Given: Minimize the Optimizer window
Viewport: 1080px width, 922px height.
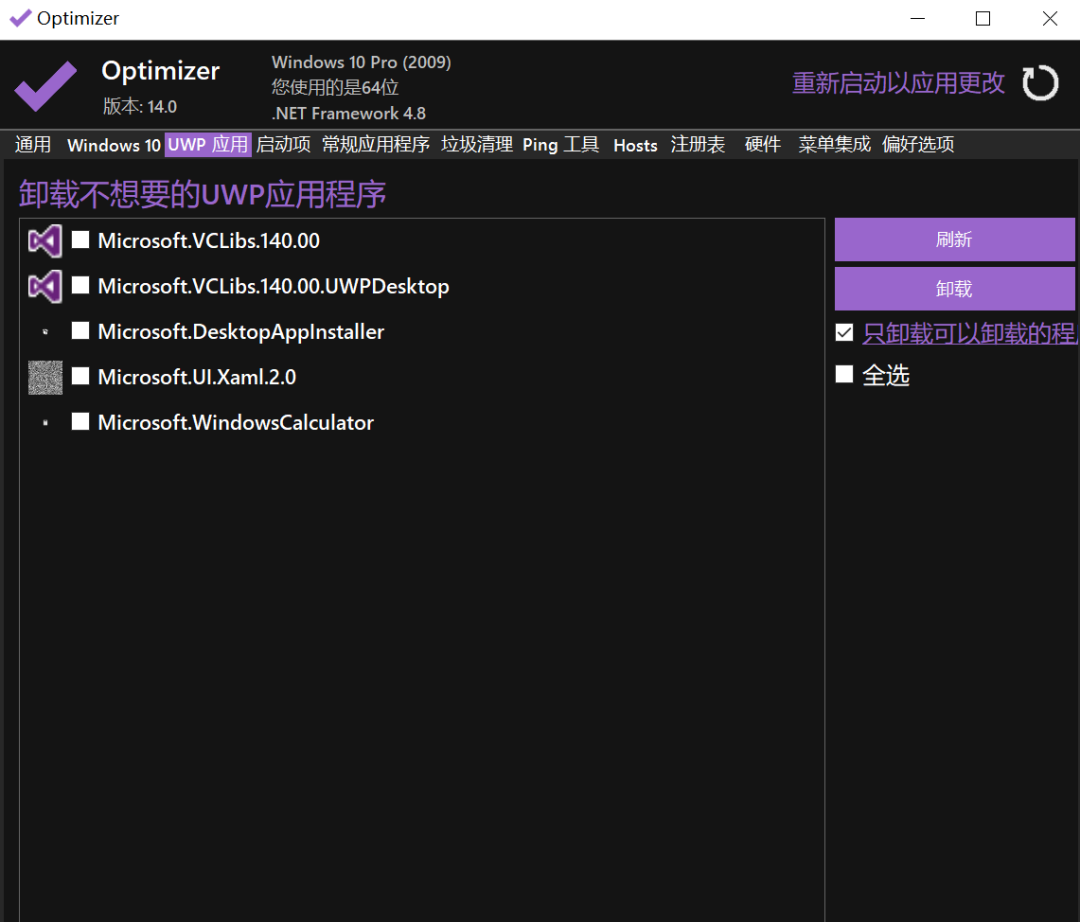Looking at the screenshot, I should (917, 19).
